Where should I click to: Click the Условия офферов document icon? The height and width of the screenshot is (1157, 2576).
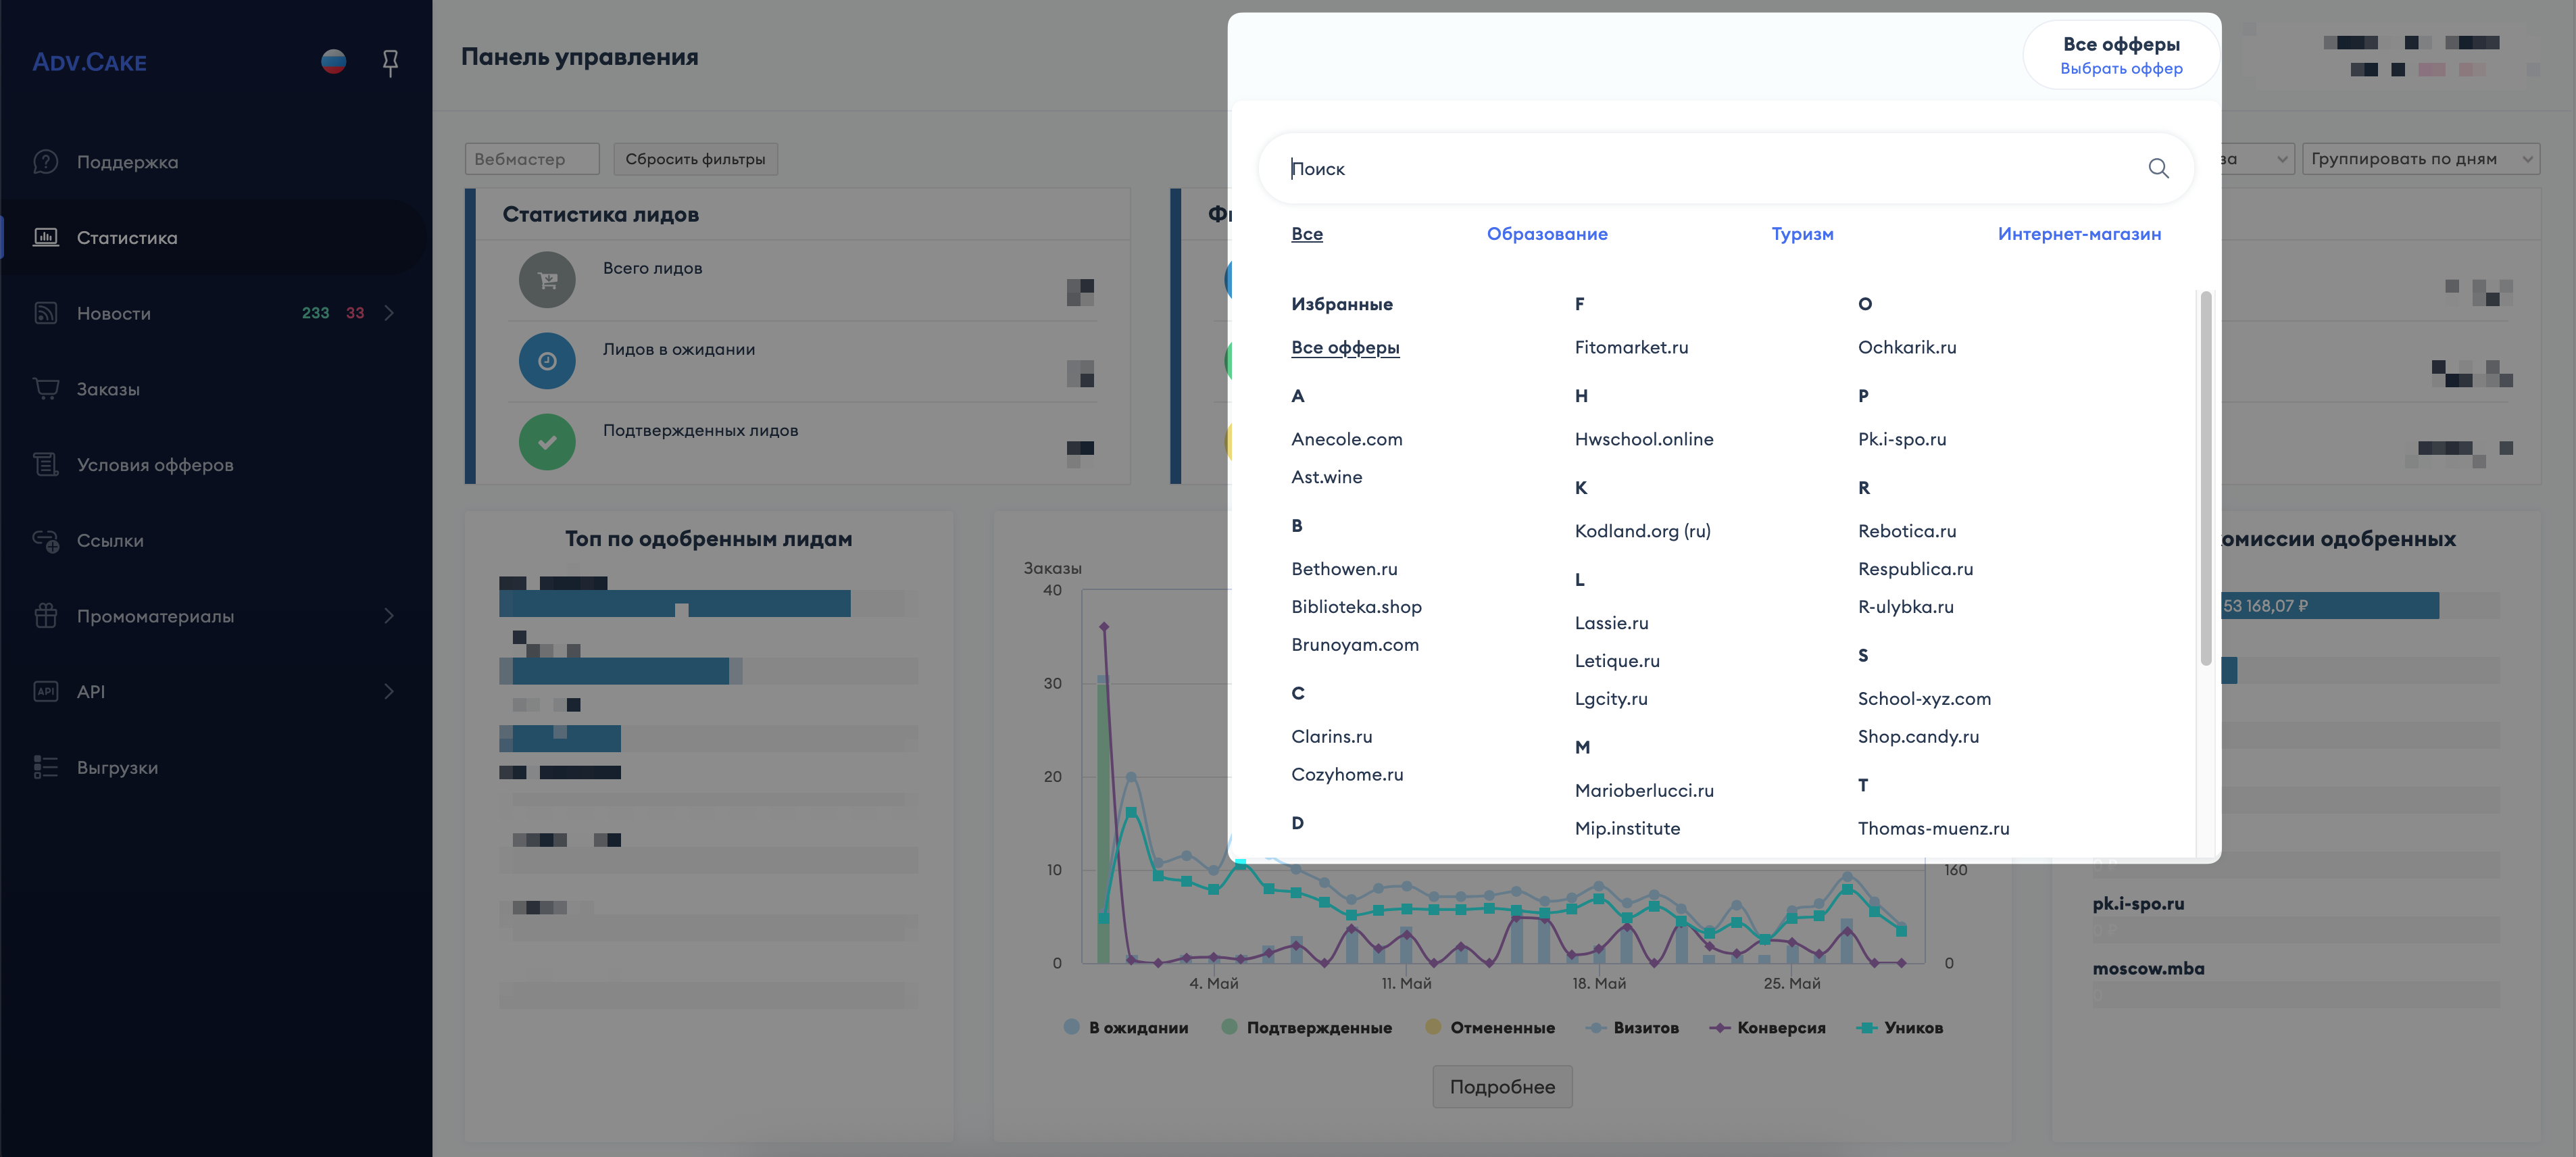(x=46, y=464)
